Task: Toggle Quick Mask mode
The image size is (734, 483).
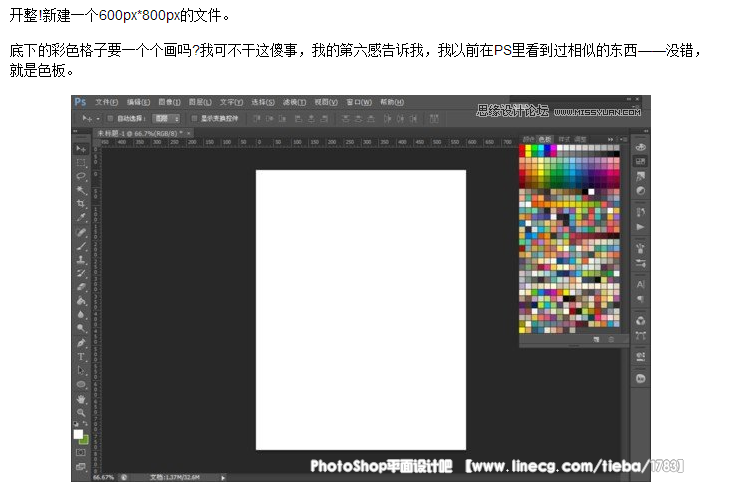Action: click(81, 453)
